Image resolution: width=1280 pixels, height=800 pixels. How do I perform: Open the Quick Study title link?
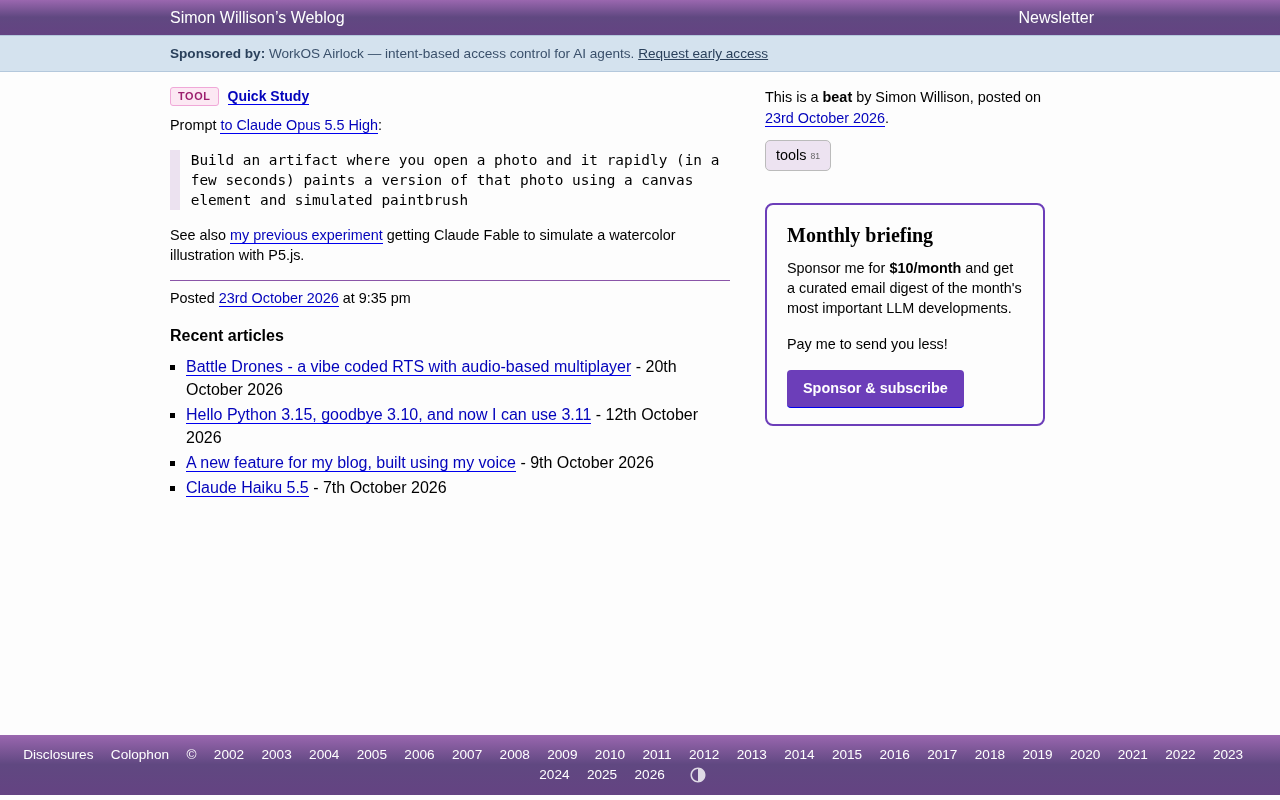[268, 97]
